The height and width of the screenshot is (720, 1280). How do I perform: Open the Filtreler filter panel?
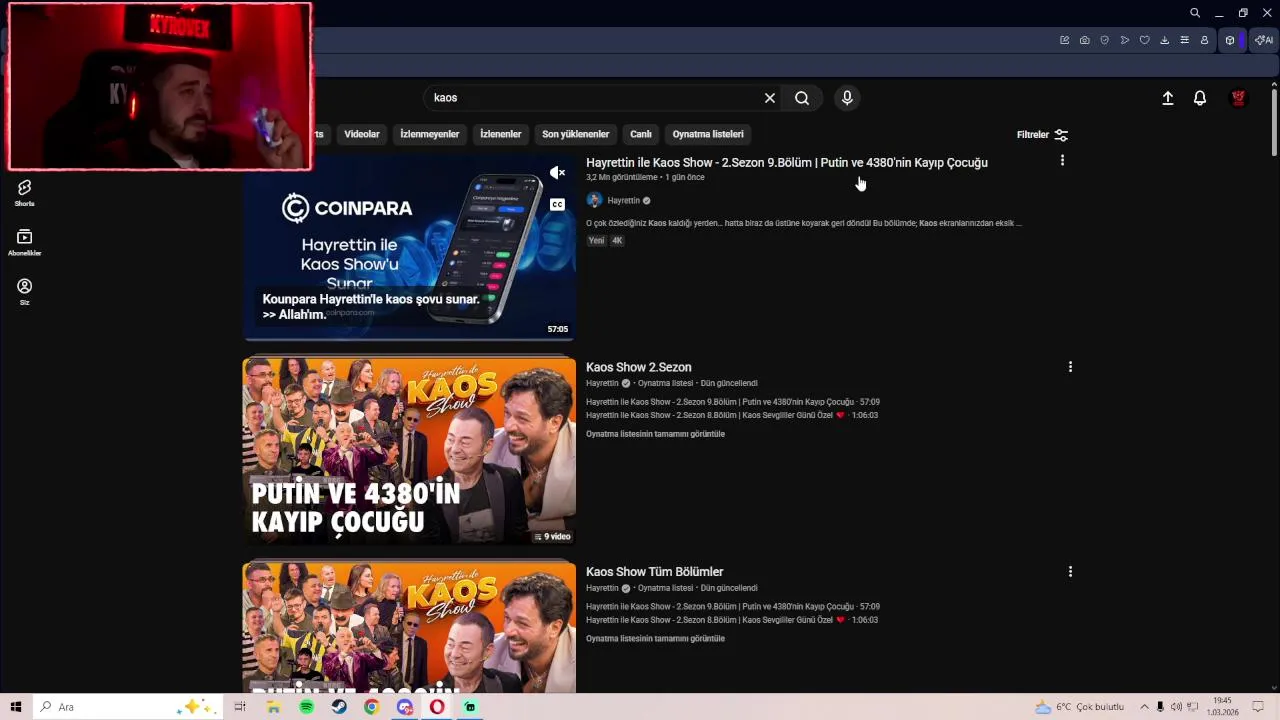click(x=1043, y=135)
